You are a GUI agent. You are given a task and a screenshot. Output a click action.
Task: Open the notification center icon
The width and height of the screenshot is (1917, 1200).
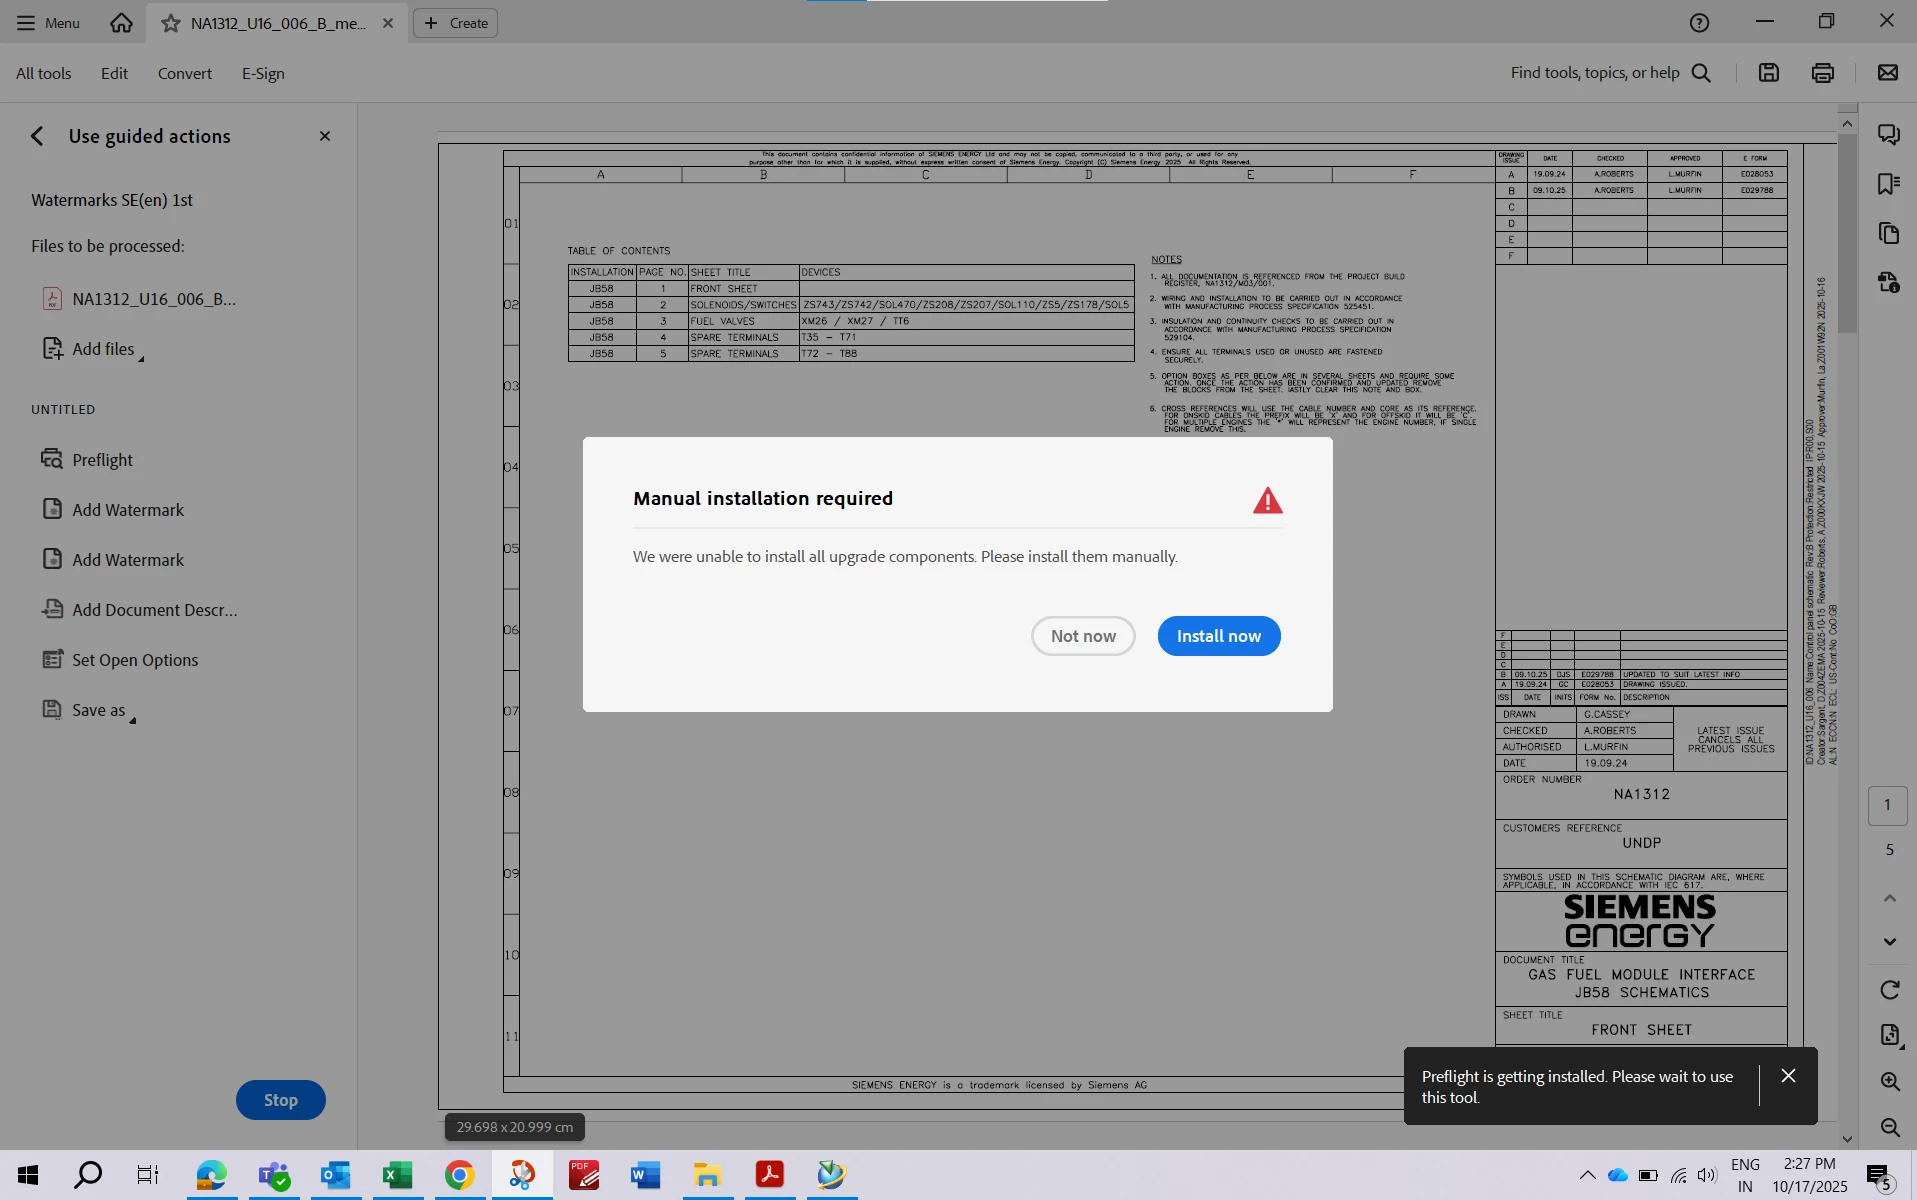(x=1879, y=1176)
